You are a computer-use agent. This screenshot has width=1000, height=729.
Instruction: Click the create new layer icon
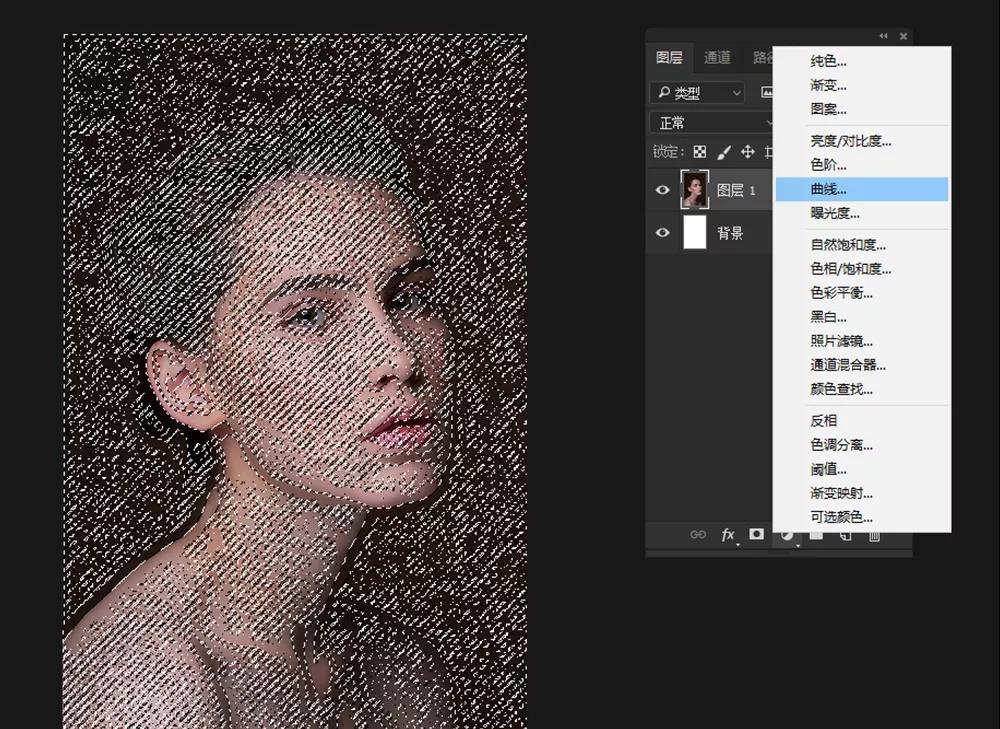pos(845,535)
